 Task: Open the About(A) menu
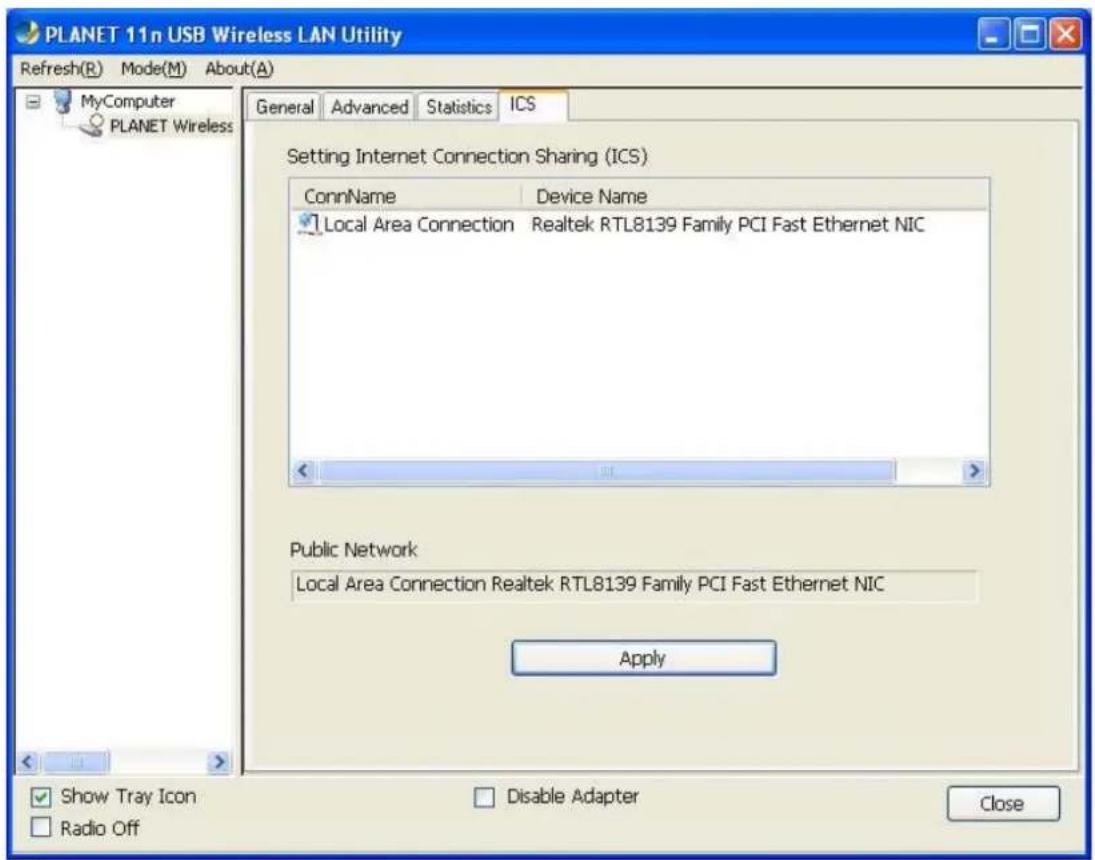239,68
